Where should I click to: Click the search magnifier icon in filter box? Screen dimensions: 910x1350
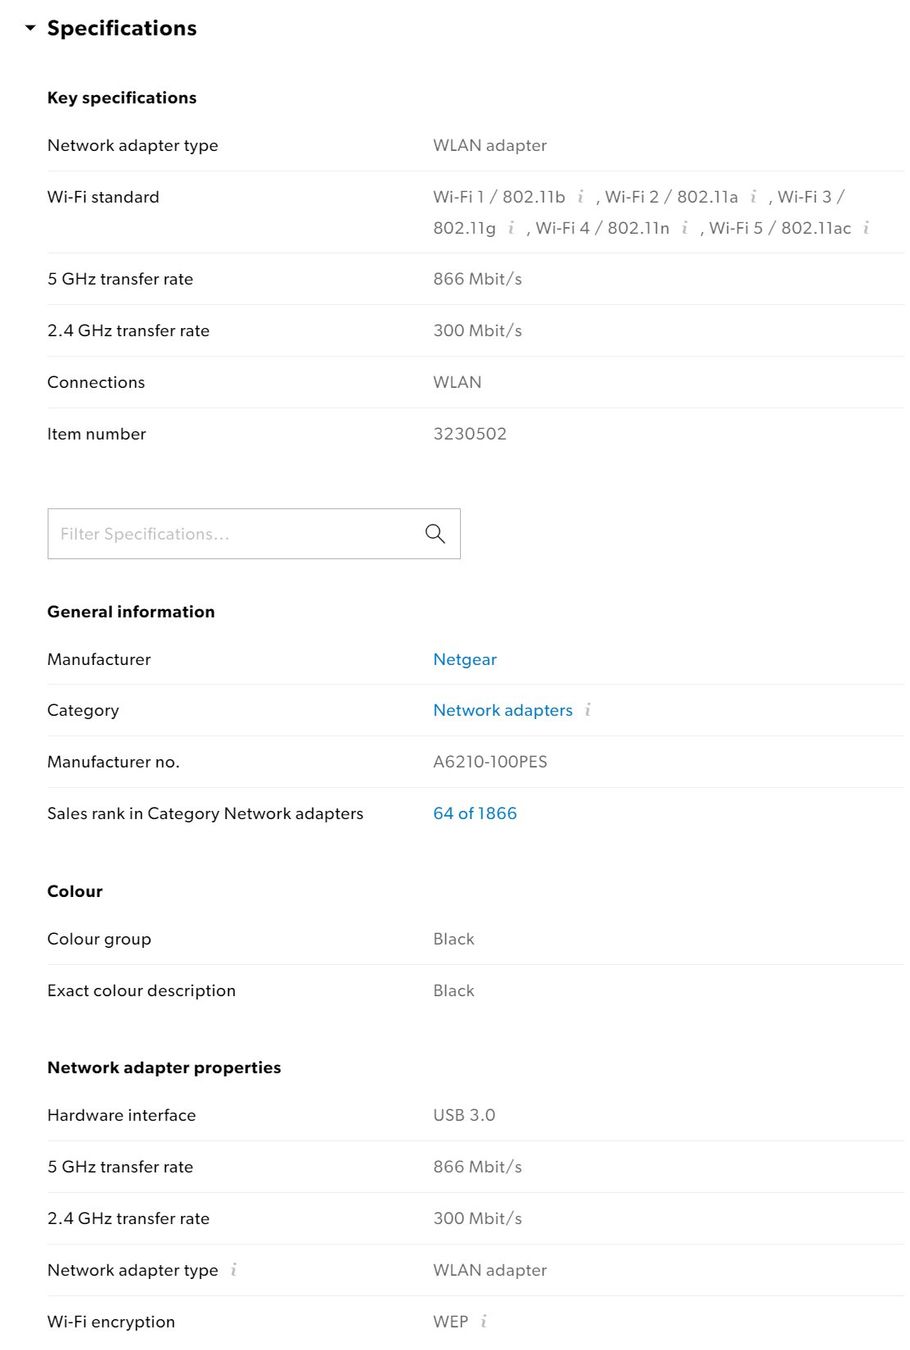point(435,534)
